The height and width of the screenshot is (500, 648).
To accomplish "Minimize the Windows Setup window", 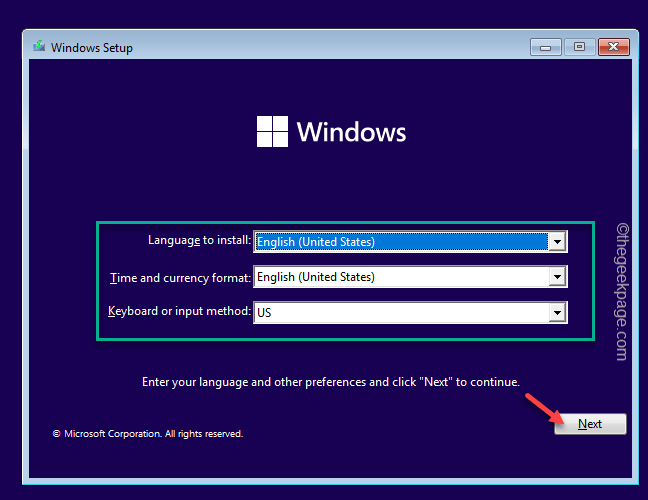I will pos(546,47).
